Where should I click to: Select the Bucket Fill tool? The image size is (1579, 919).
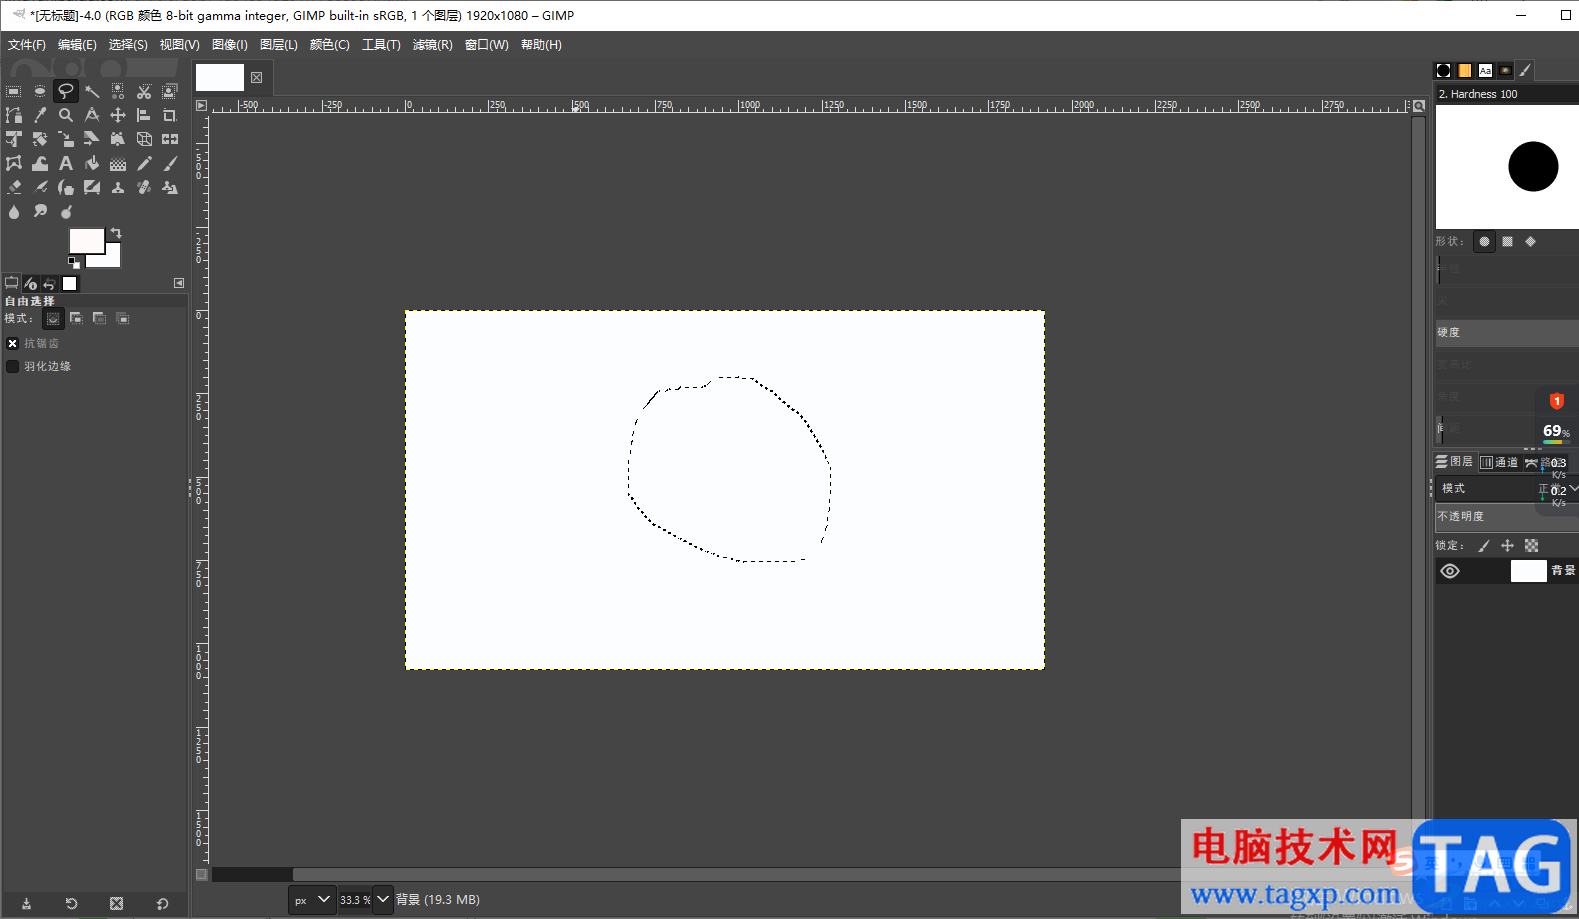click(x=92, y=163)
